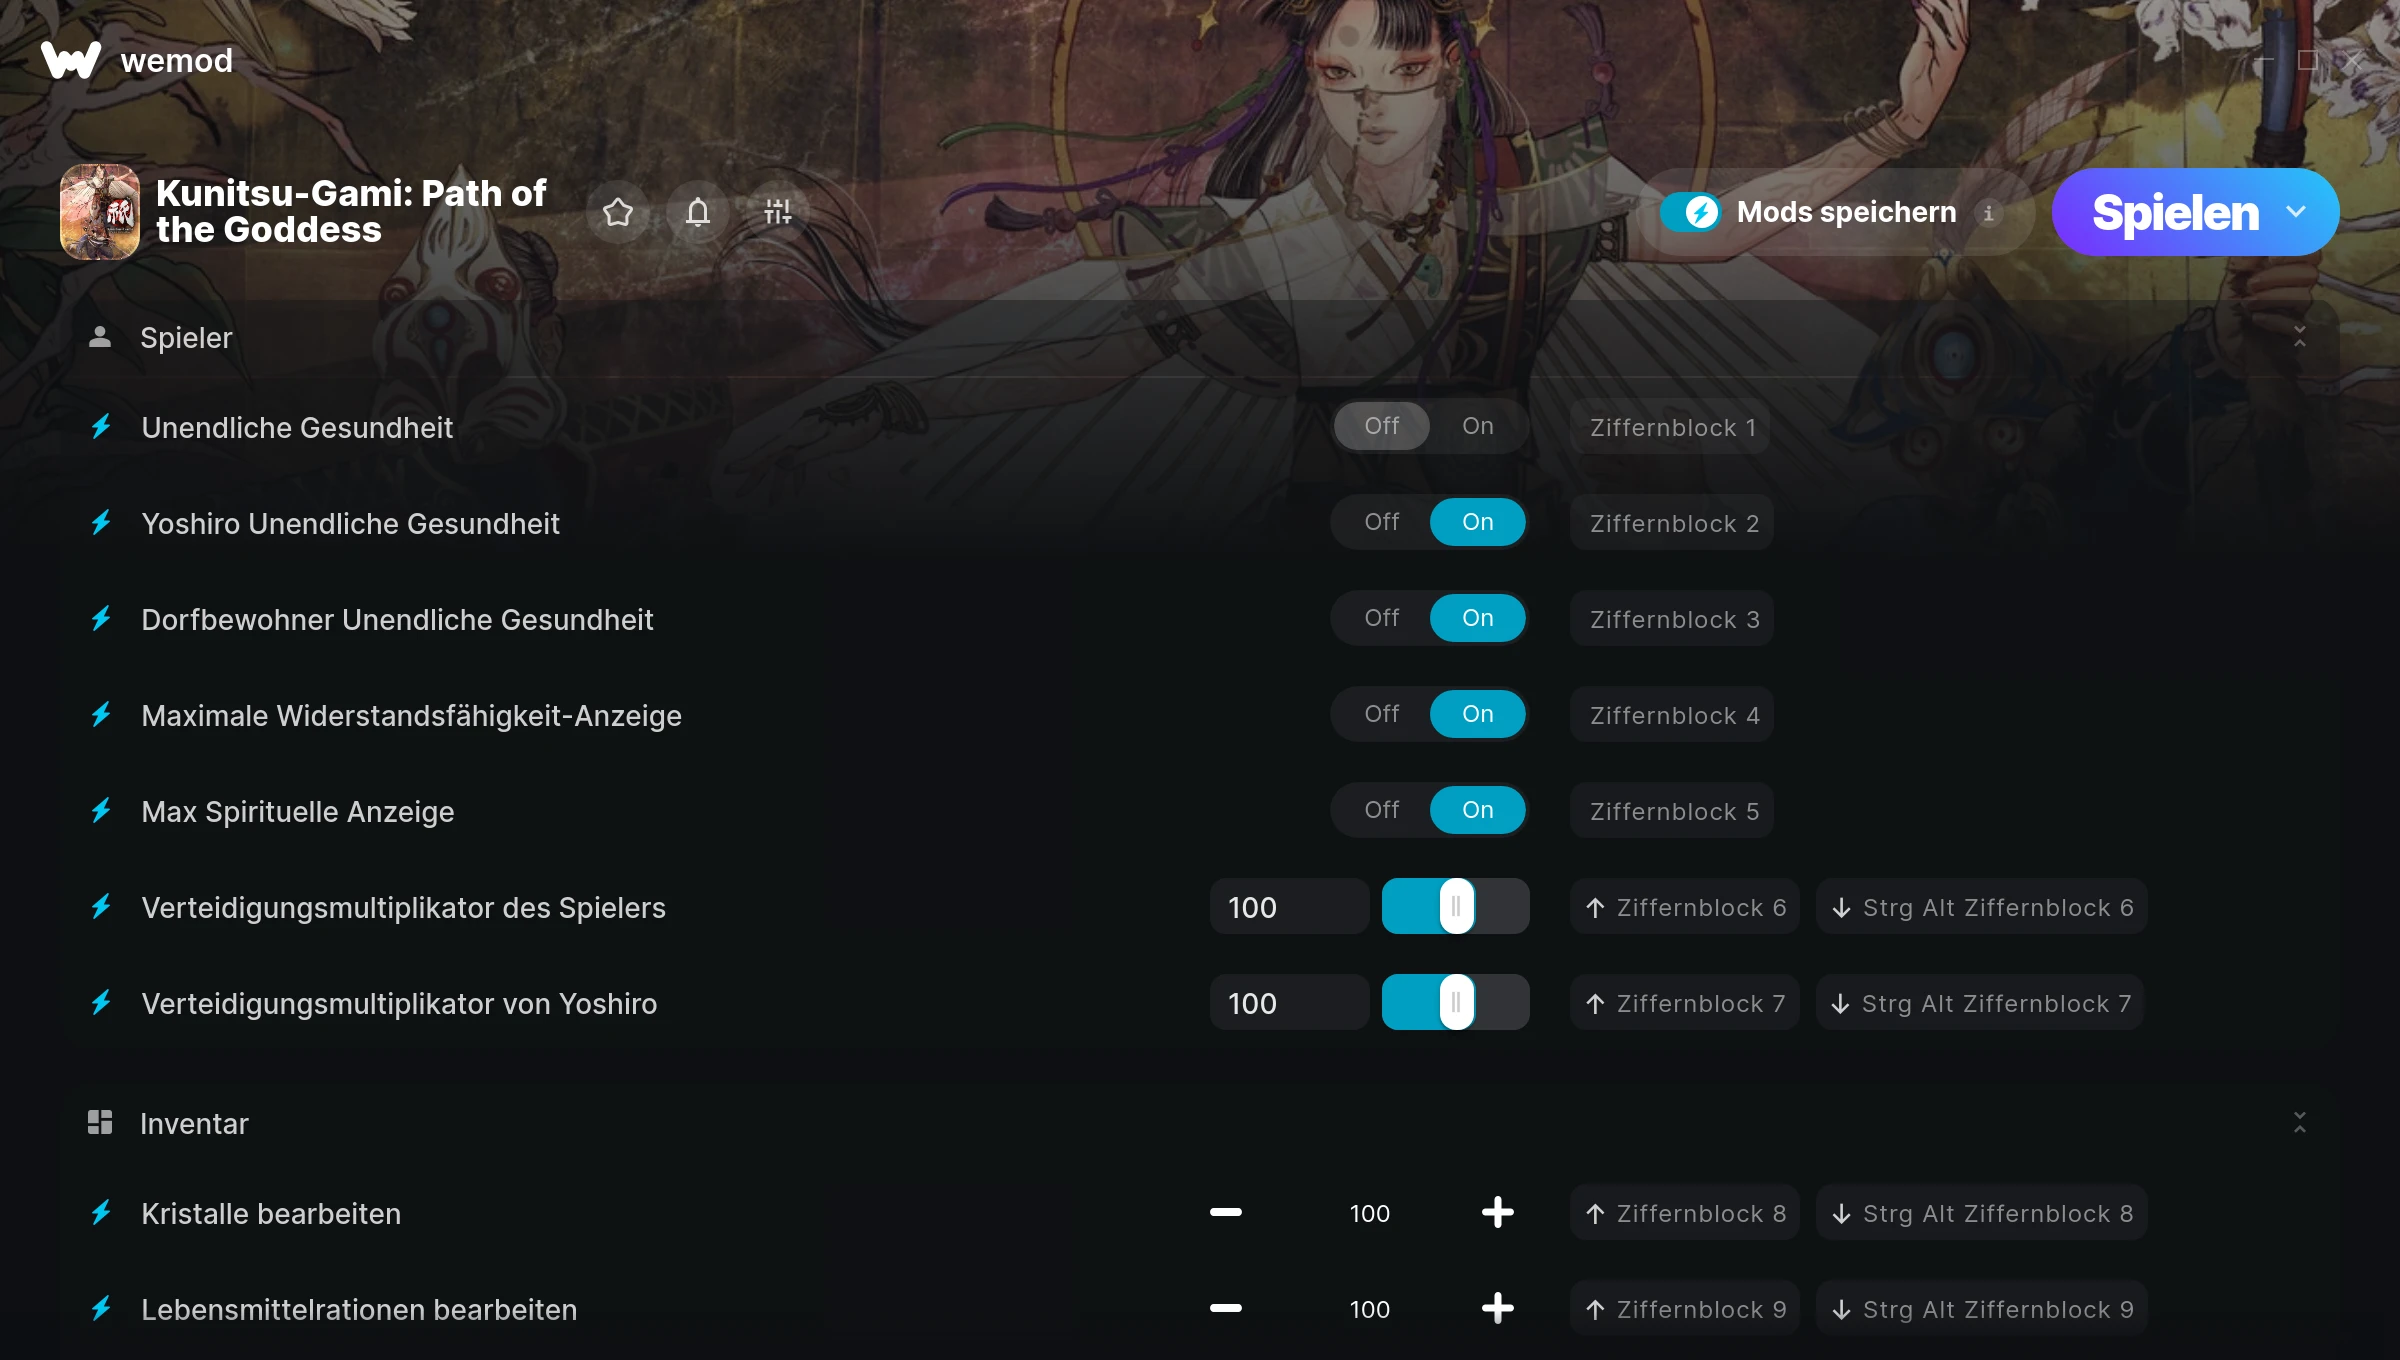
Task: Click the info icon beside Mods speichern
Action: (1988, 213)
